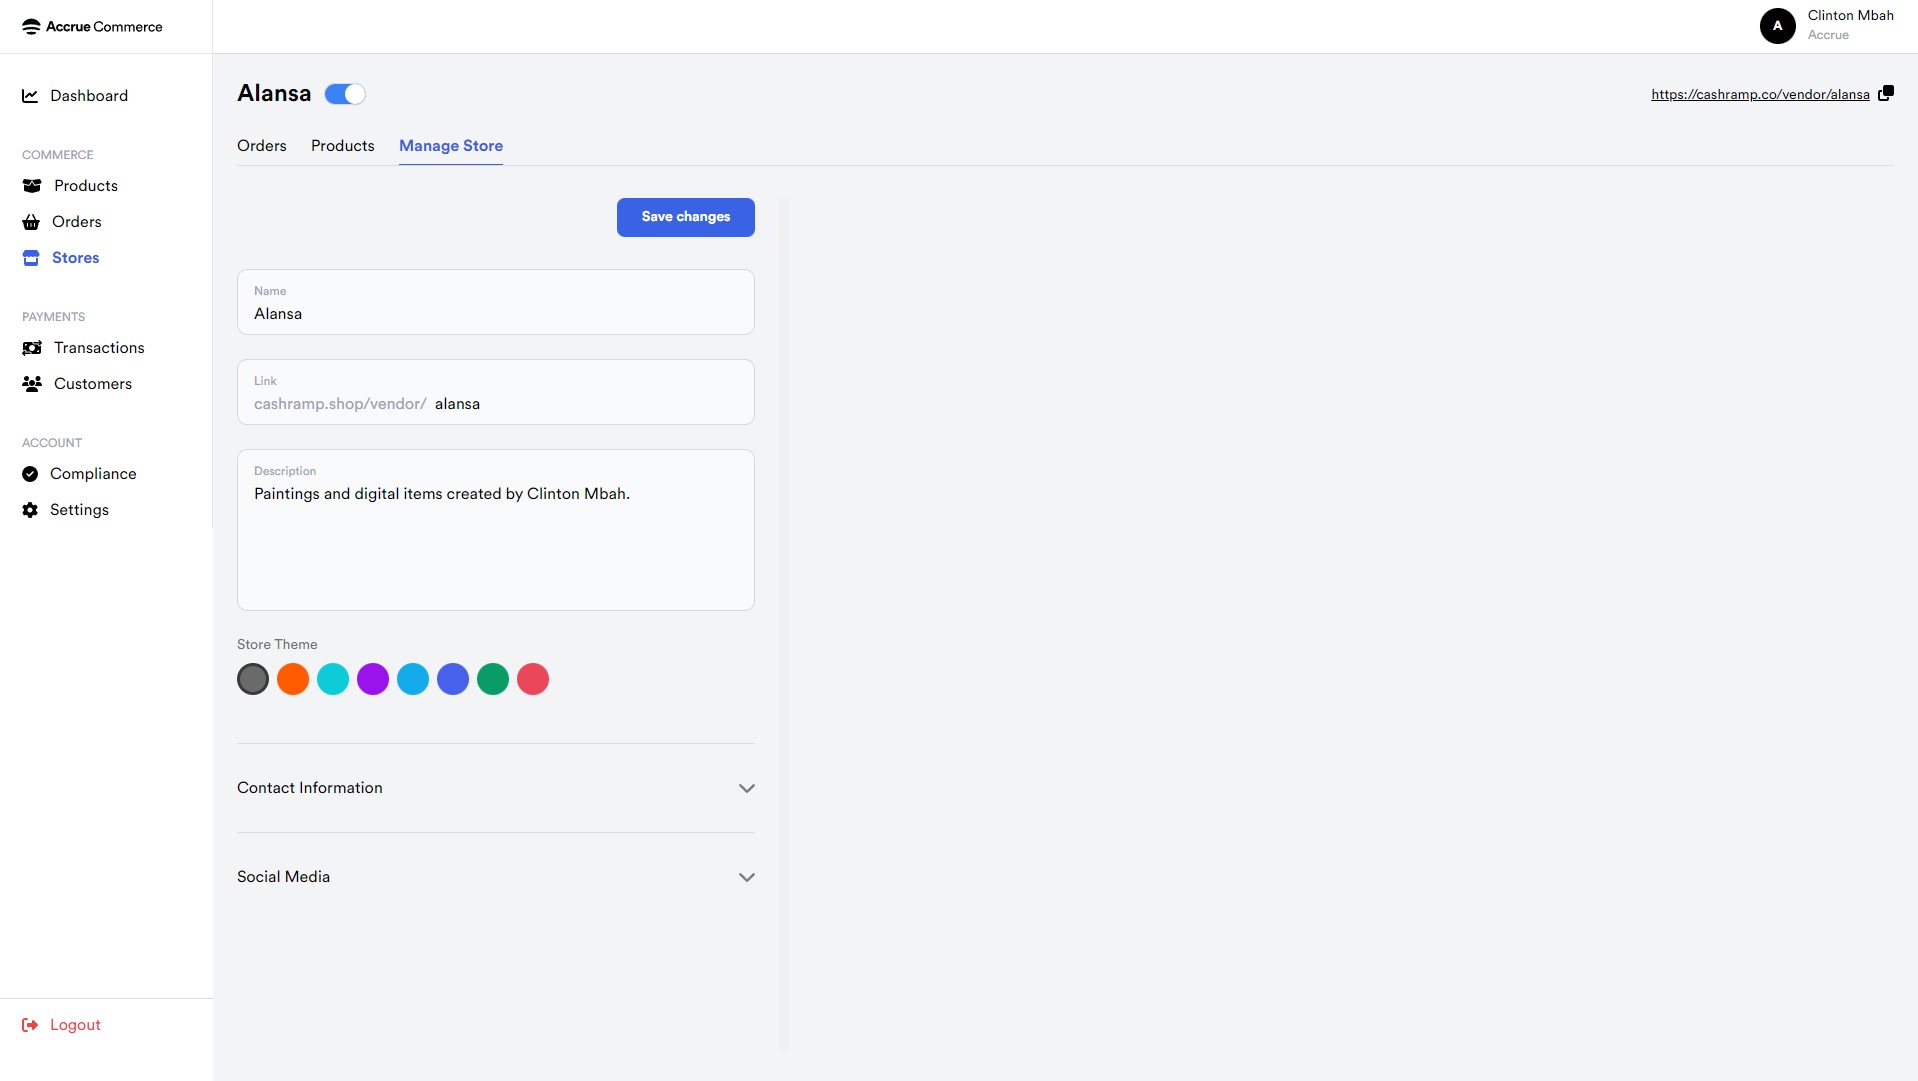Collapse the Manage Store chevron options
This screenshot has width=1918, height=1081.
[x=450, y=146]
